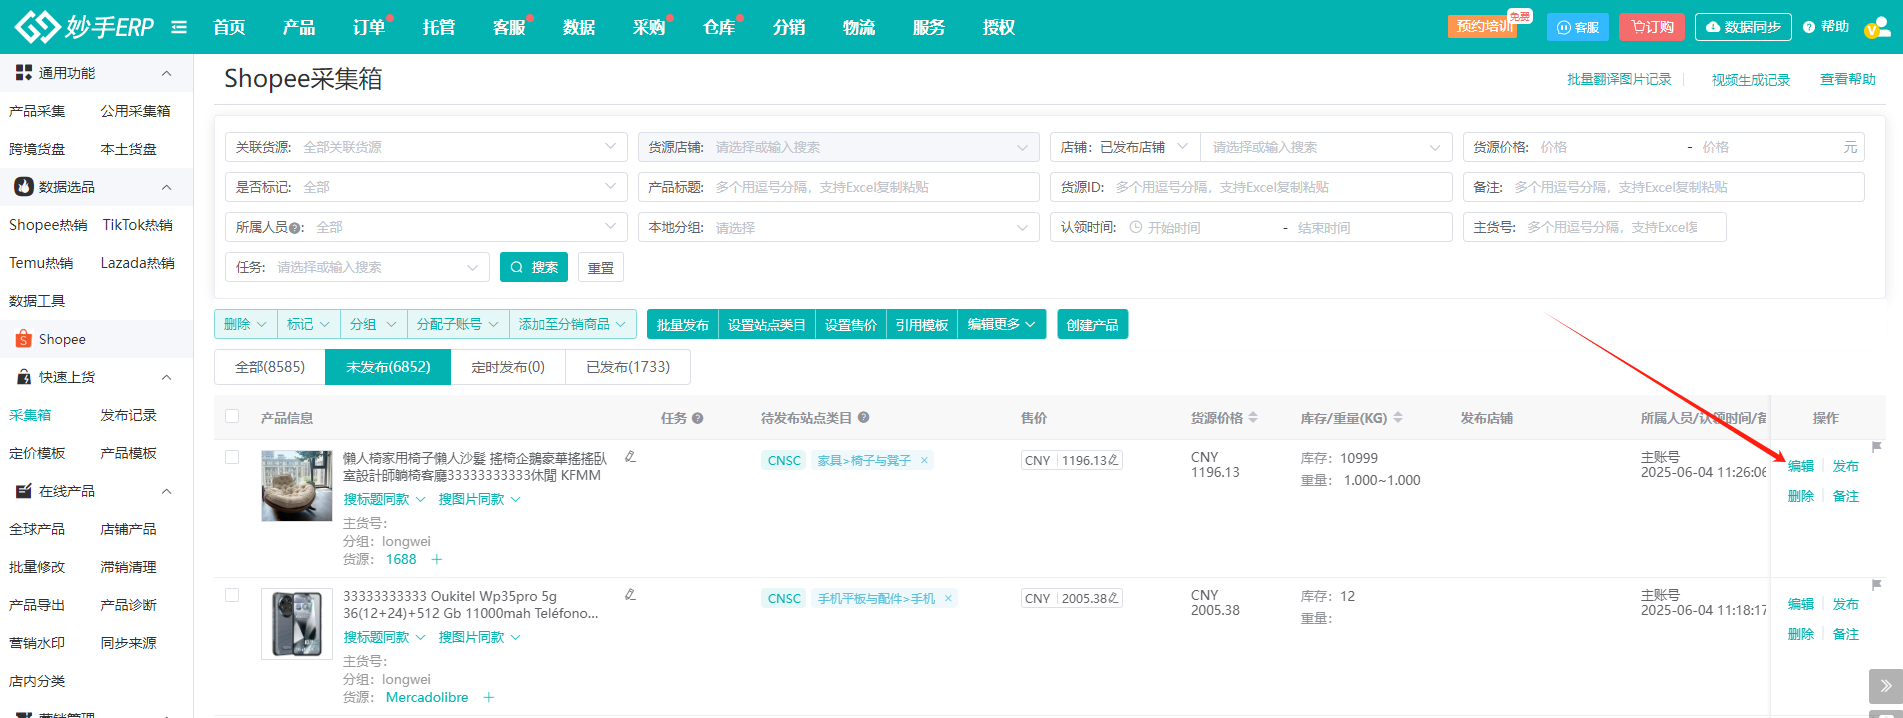Expand the 删除 batch dropdown
The image size is (1903, 718).
(x=246, y=324)
